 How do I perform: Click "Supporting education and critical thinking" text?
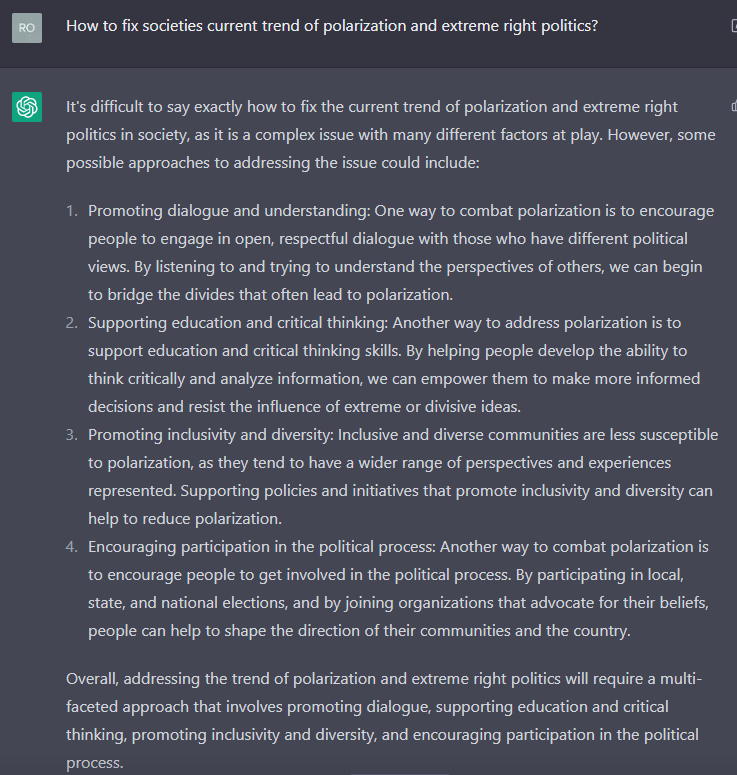pos(238,323)
